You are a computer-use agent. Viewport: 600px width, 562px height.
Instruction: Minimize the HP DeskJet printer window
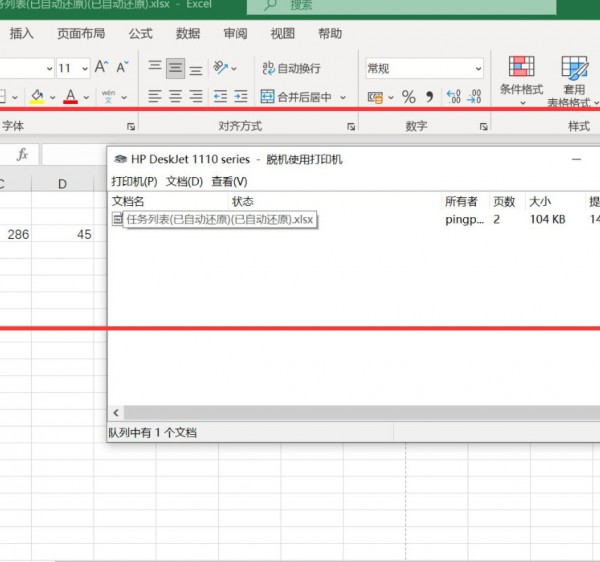coord(577,159)
